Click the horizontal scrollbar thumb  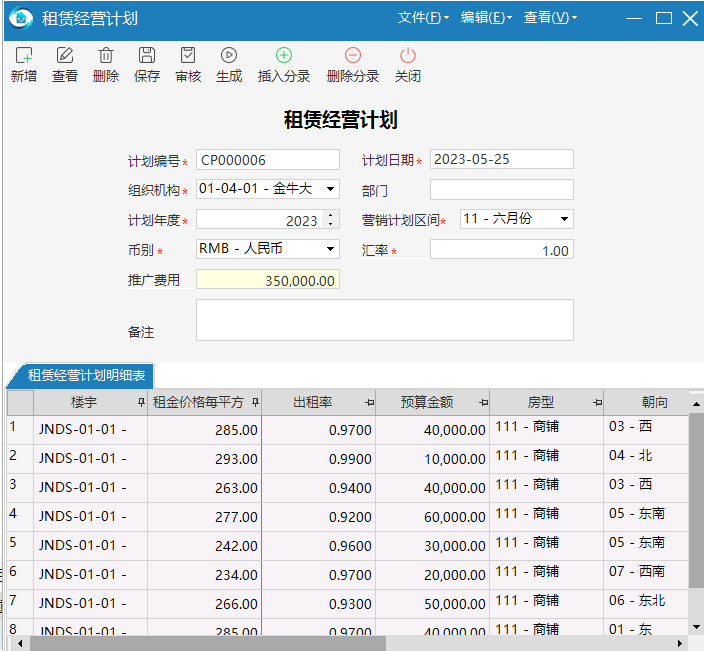coord(208,643)
